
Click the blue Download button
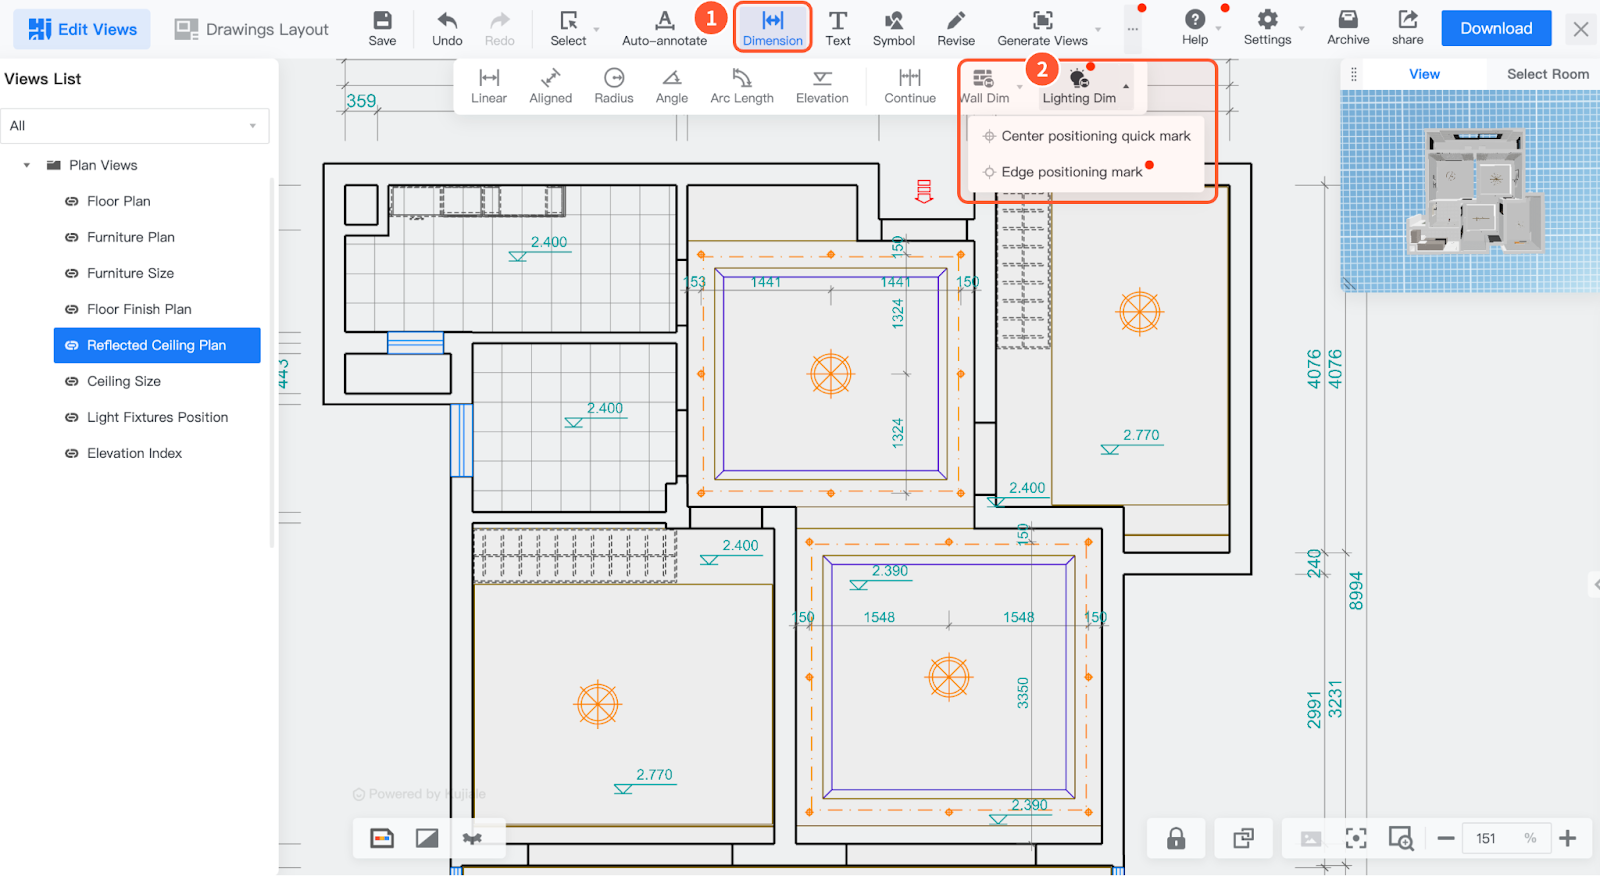click(x=1495, y=29)
